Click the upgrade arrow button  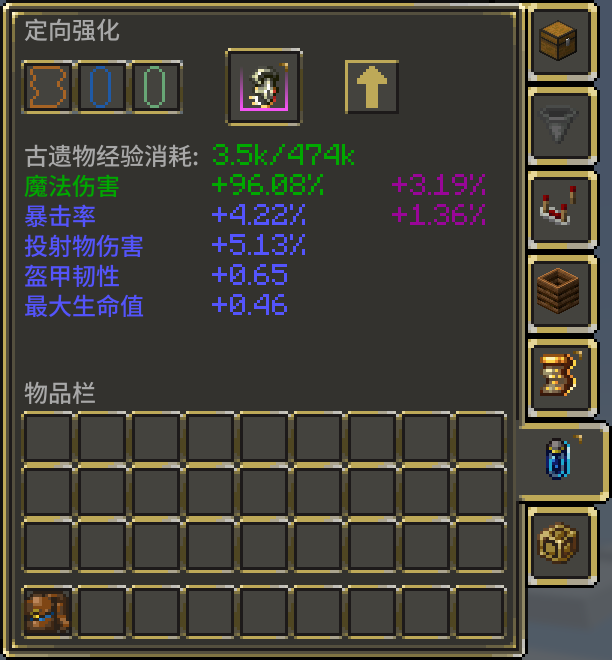pyautogui.click(x=372, y=87)
